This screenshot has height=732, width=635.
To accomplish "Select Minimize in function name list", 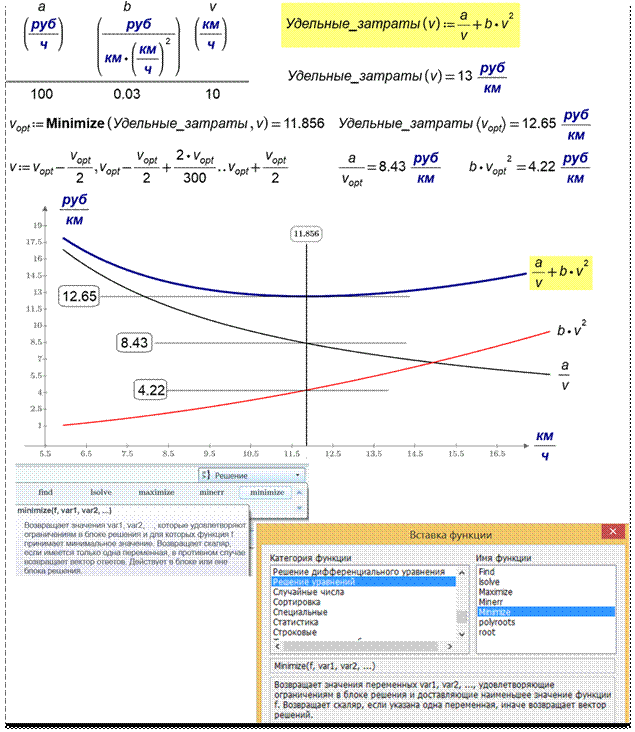I will [546, 612].
